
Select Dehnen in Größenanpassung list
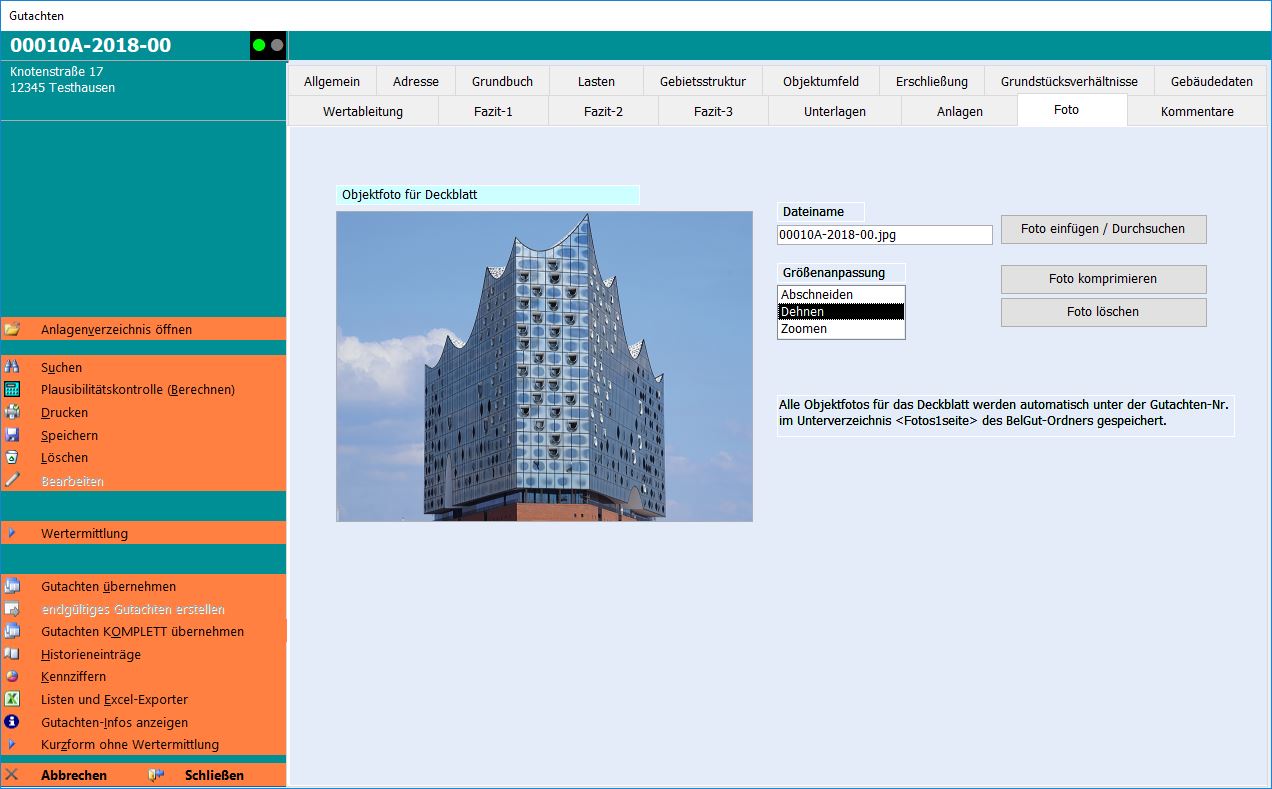[841, 311]
